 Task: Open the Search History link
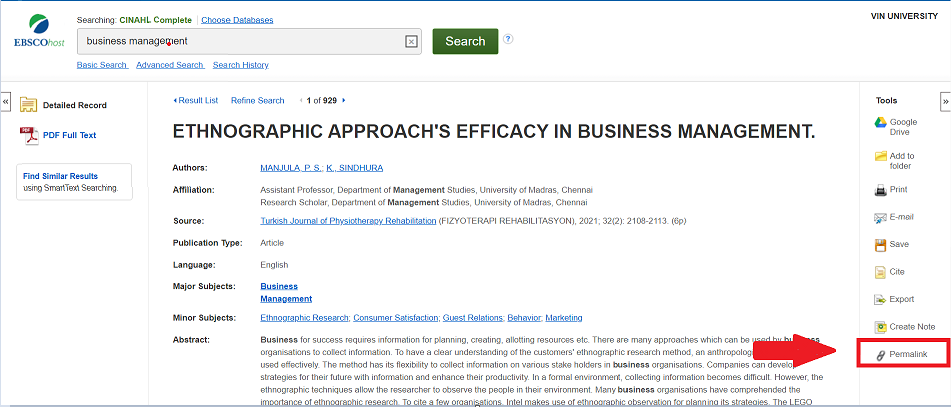point(240,65)
